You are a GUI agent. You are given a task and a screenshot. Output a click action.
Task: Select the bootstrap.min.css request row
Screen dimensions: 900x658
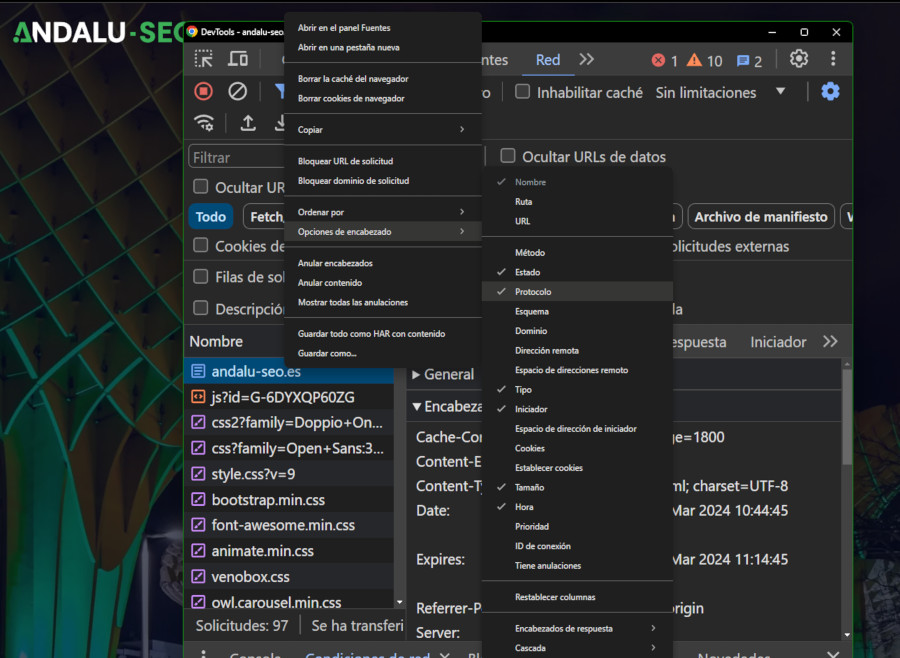click(268, 500)
